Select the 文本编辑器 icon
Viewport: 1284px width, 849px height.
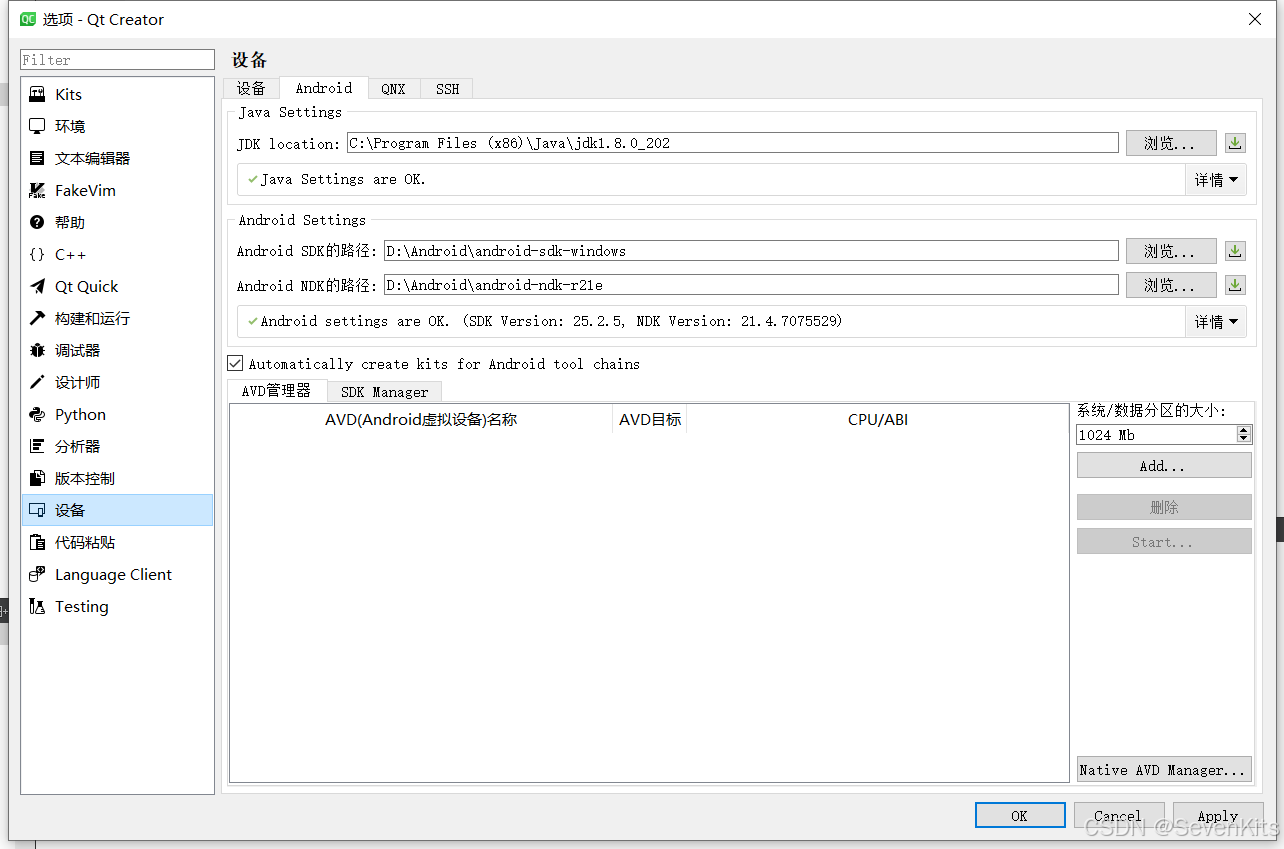37,158
